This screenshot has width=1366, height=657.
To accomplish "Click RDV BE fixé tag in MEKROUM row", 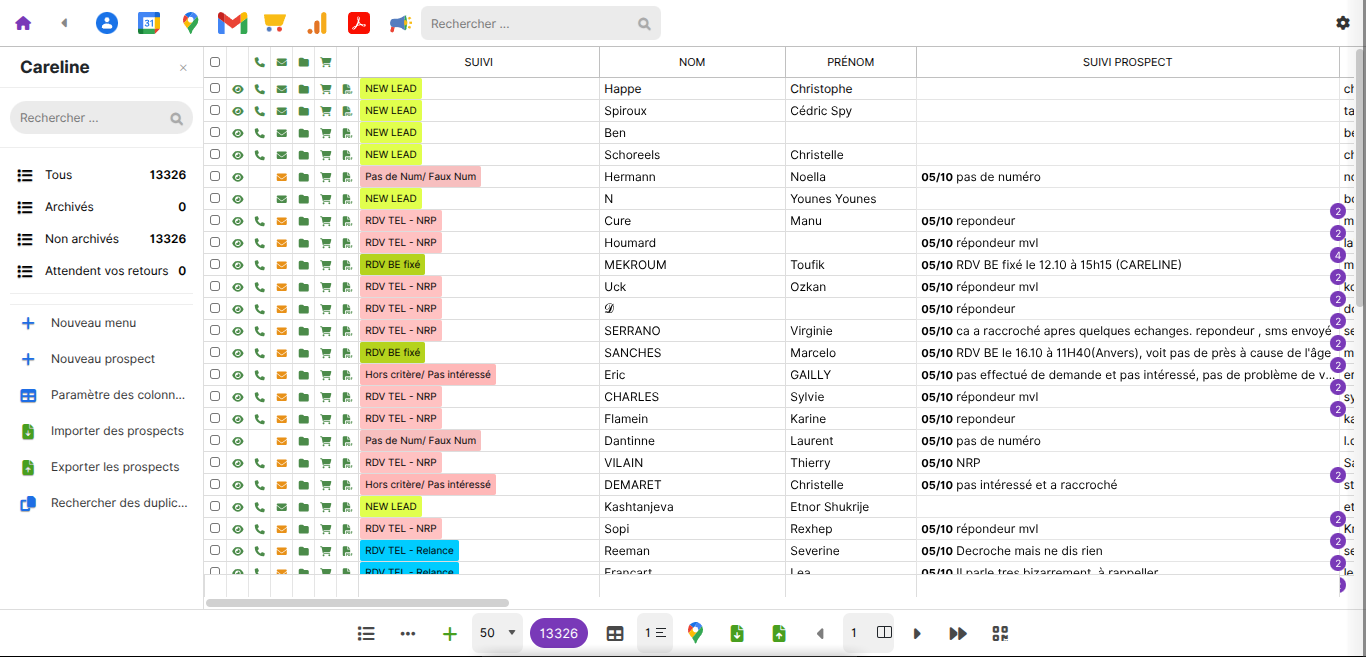I will pyautogui.click(x=393, y=265).
